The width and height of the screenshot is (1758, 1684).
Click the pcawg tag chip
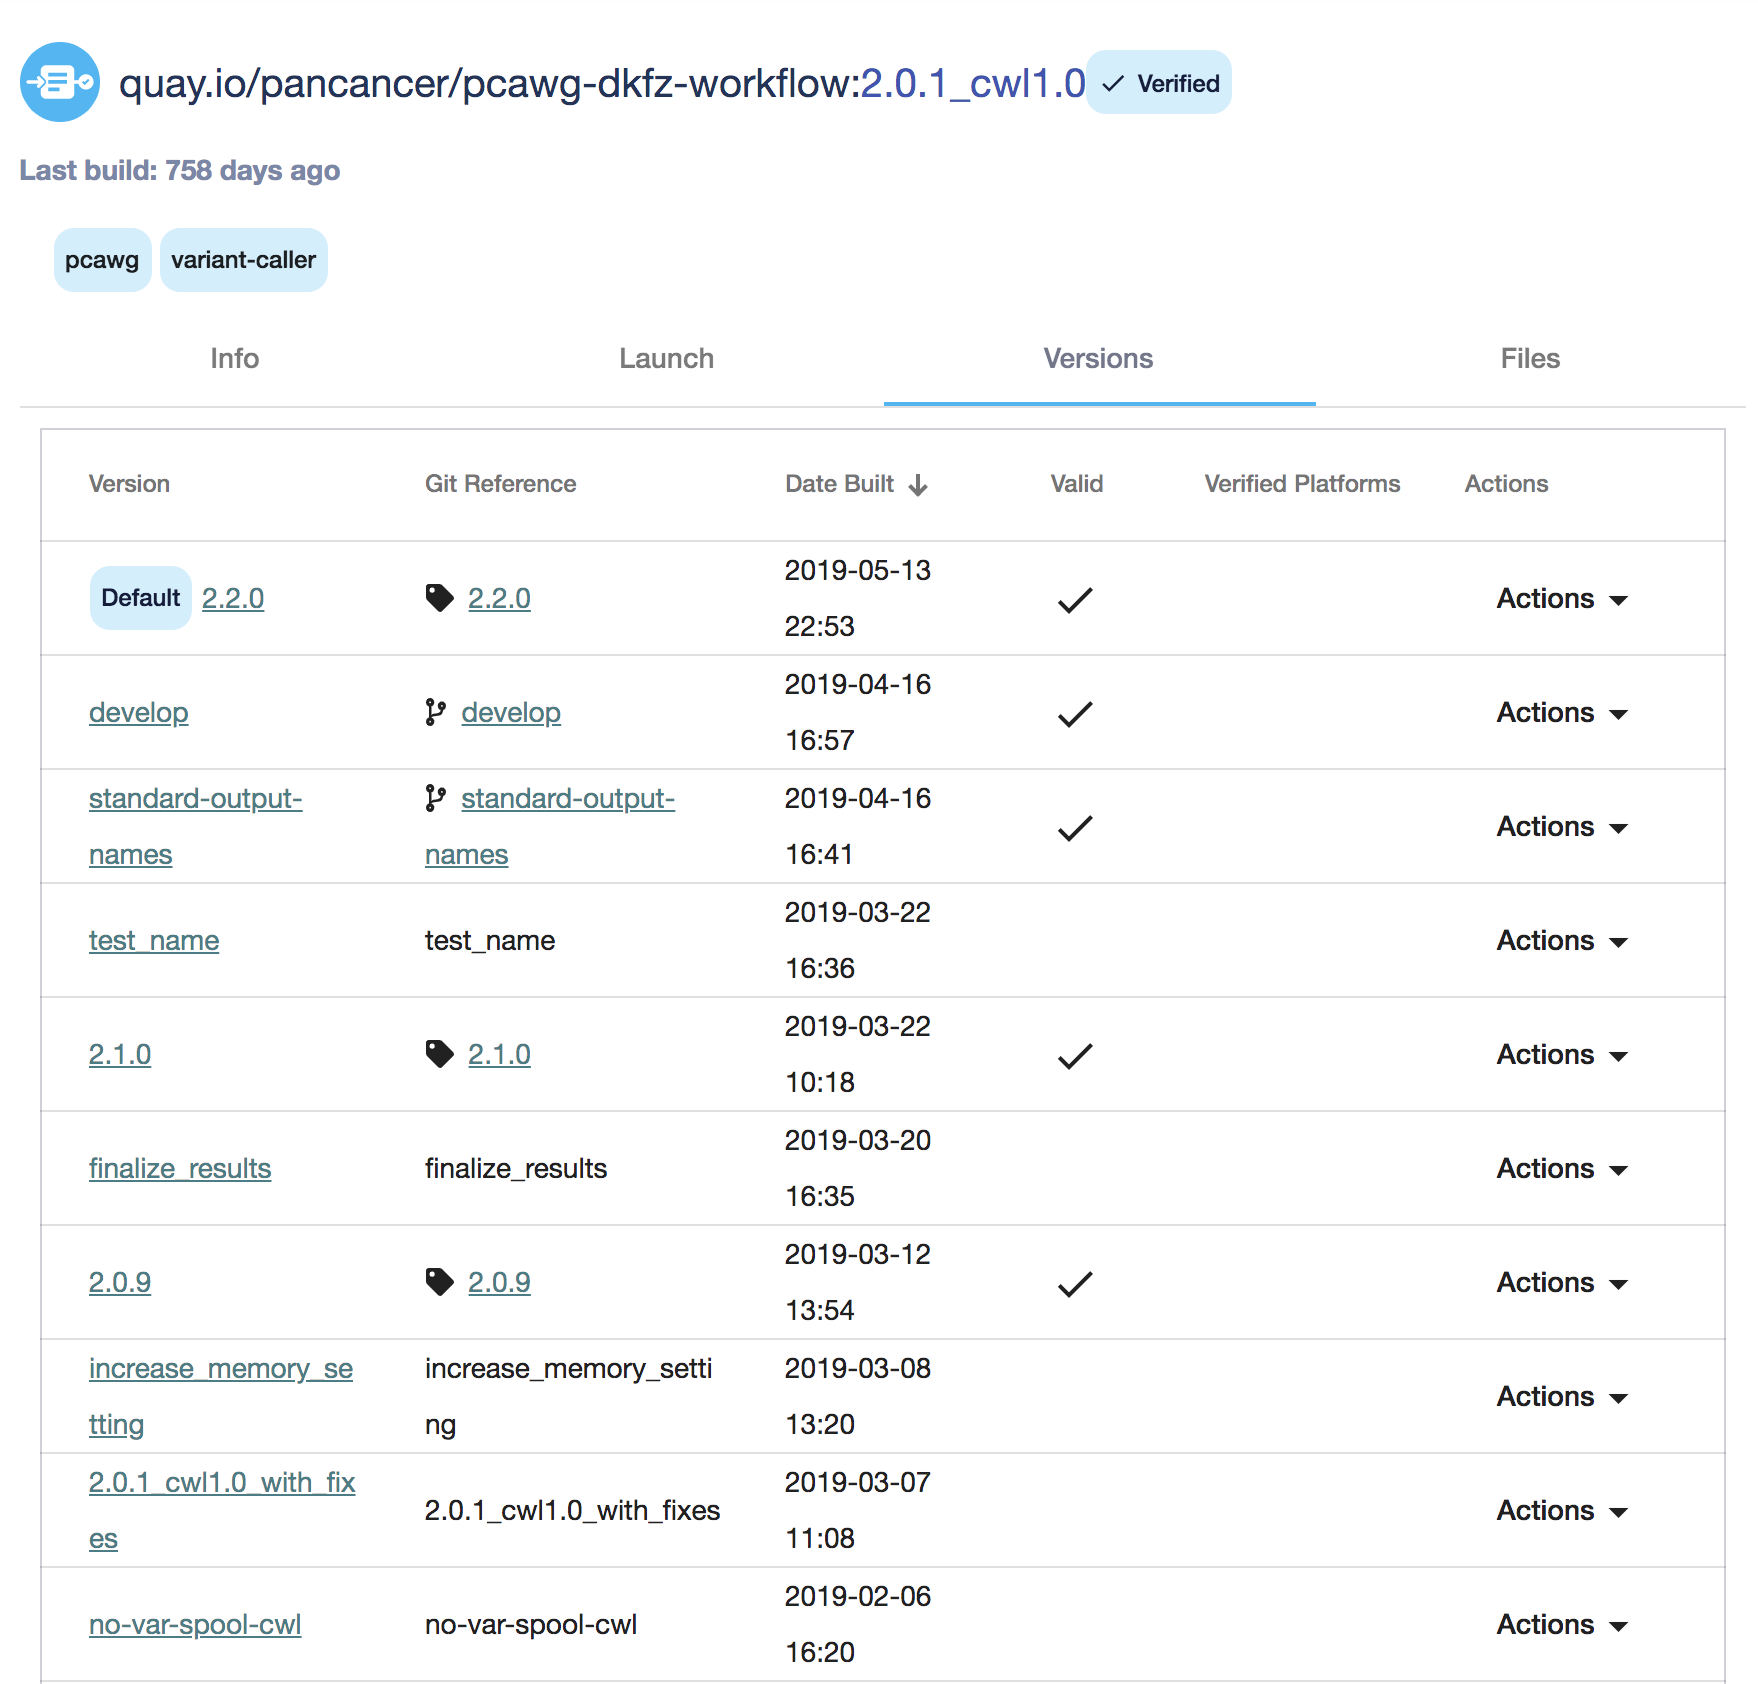(101, 259)
